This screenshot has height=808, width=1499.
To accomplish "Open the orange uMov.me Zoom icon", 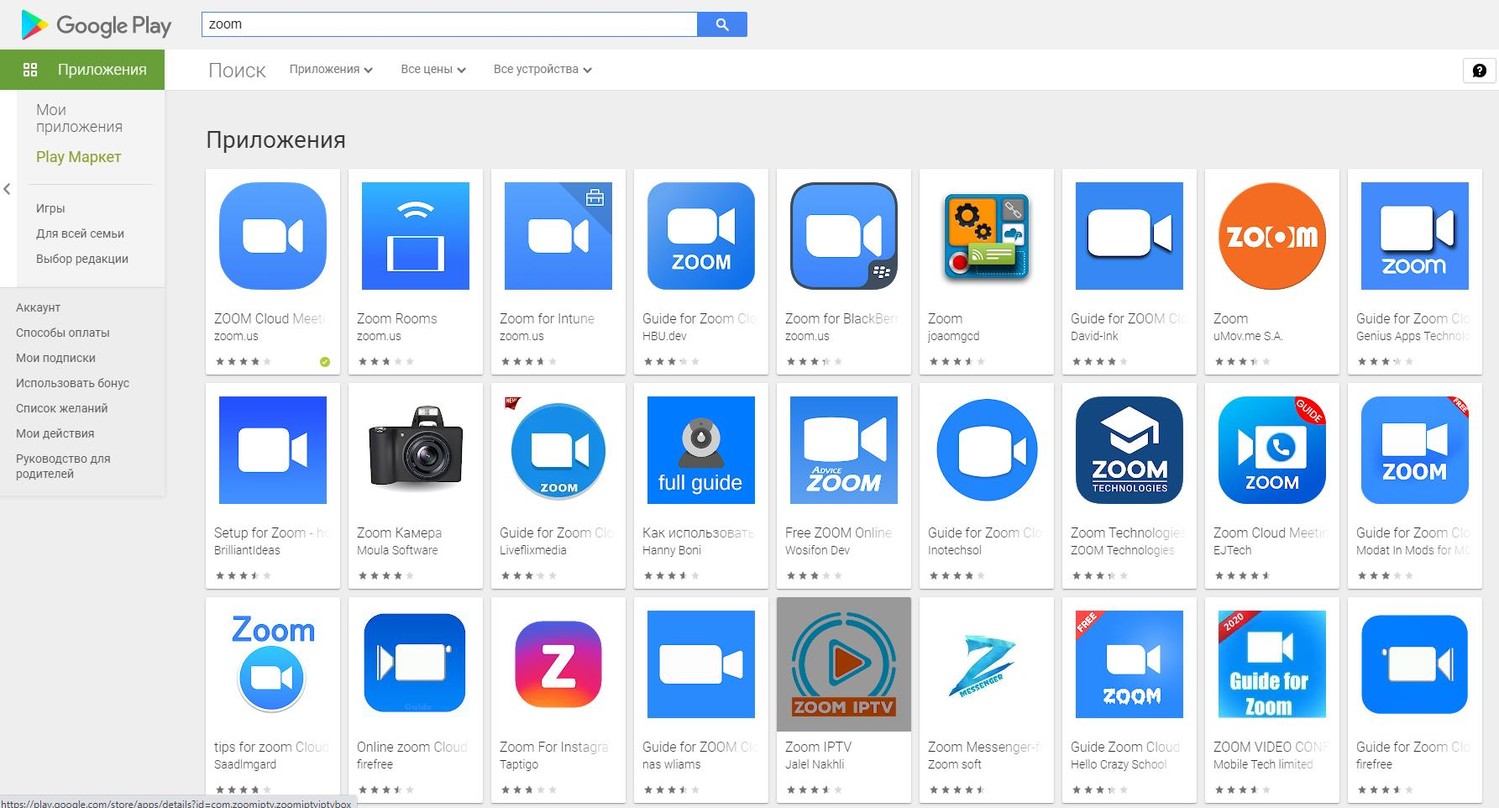I will [1272, 236].
